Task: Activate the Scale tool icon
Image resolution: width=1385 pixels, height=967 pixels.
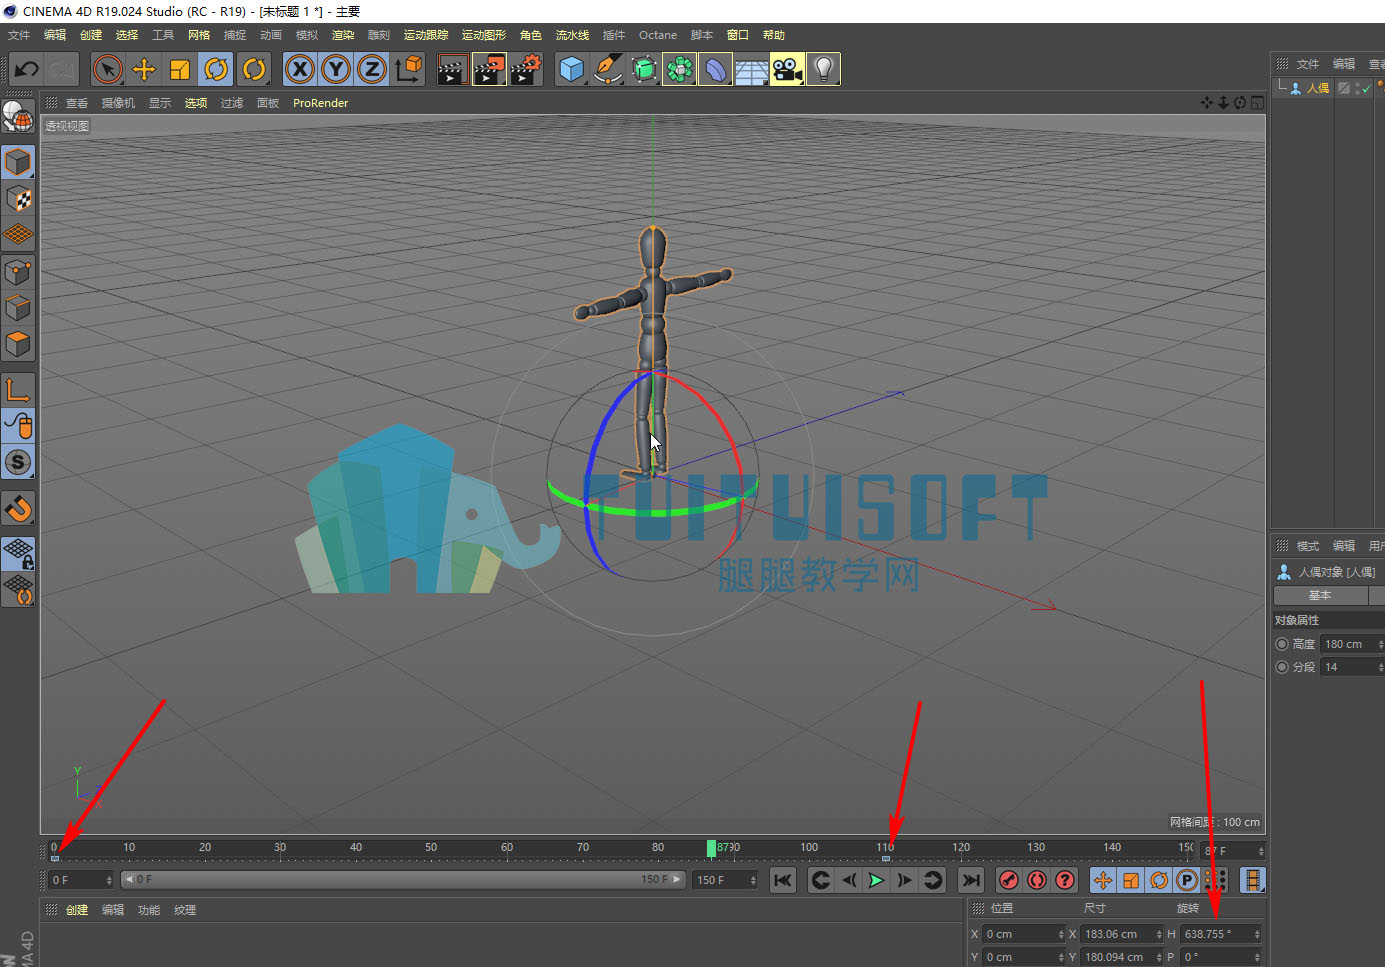Action: click(x=180, y=70)
